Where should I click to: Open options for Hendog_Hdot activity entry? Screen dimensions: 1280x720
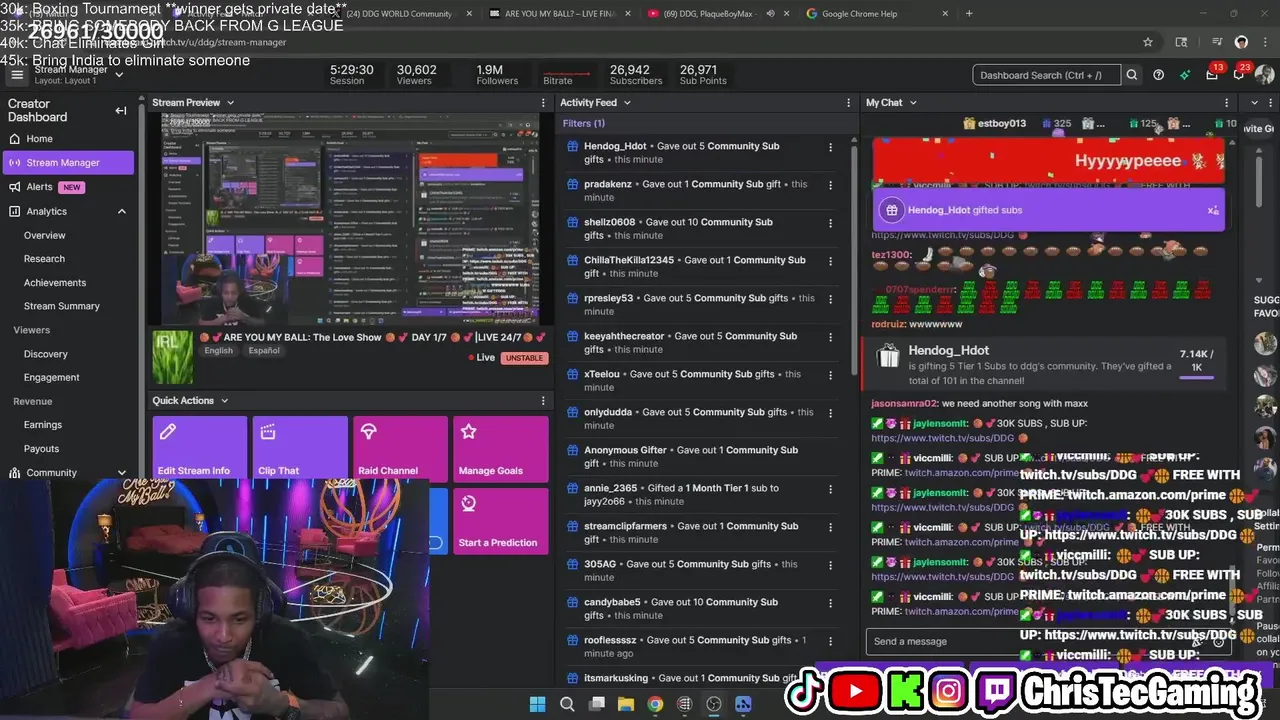coord(830,147)
